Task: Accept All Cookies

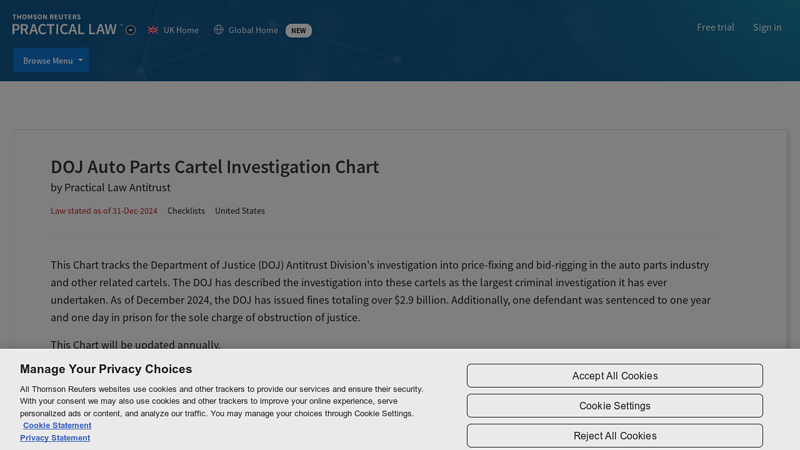Action: [x=615, y=376]
